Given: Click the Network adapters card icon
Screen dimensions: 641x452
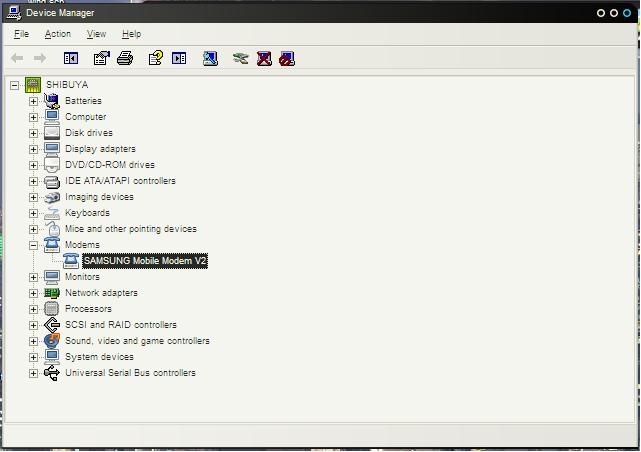Looking at the screenshot, I should [52, 293].
